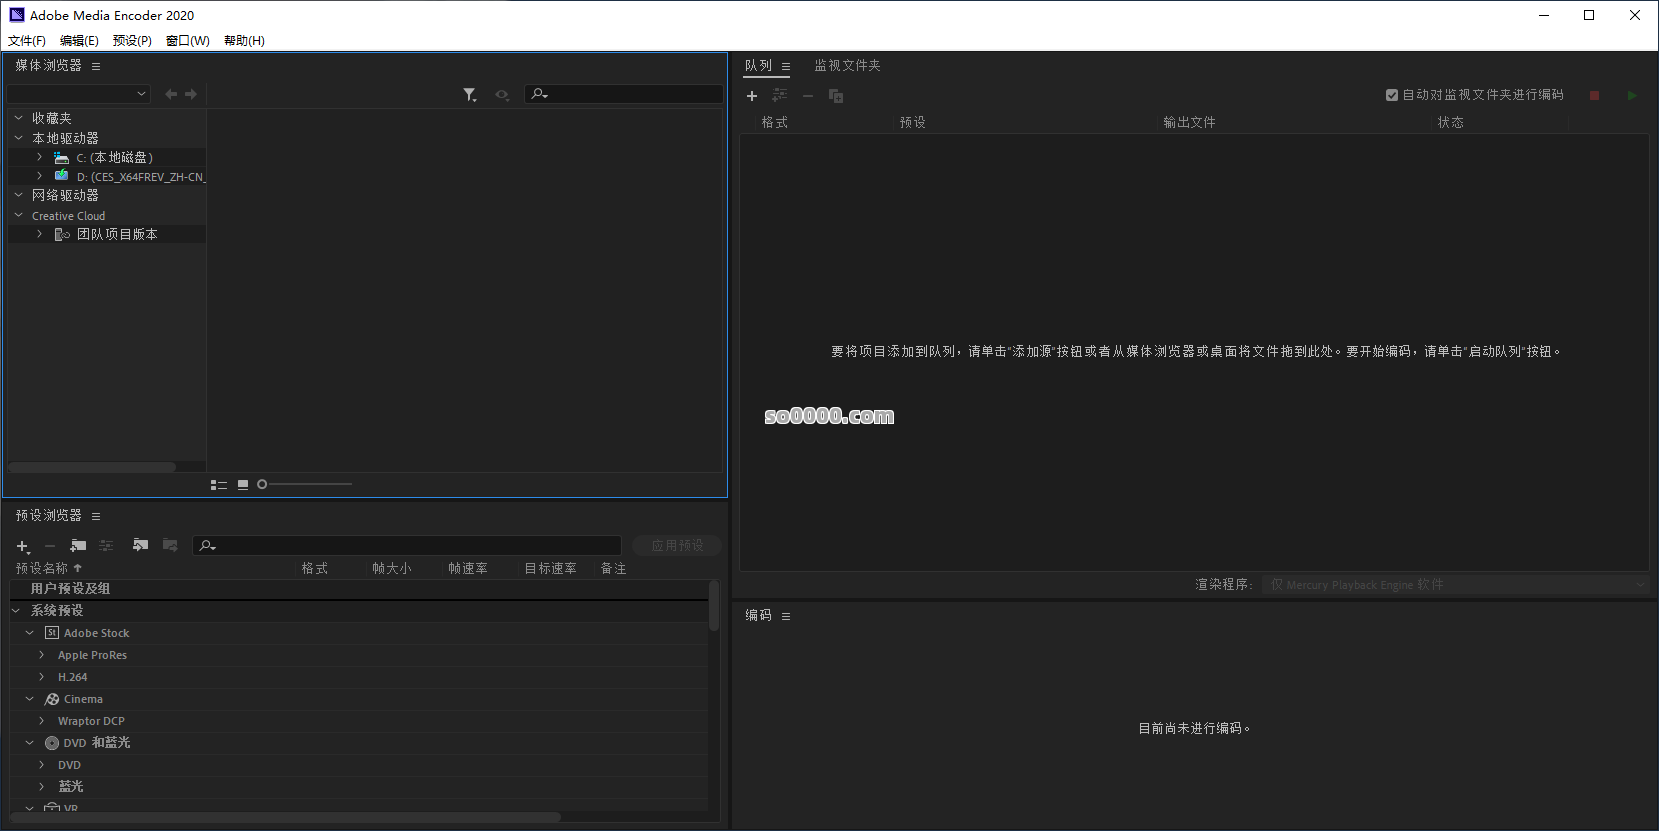Open the media browser location dropdown
The width and height of the screenshot is (1659, 831).
78,94
